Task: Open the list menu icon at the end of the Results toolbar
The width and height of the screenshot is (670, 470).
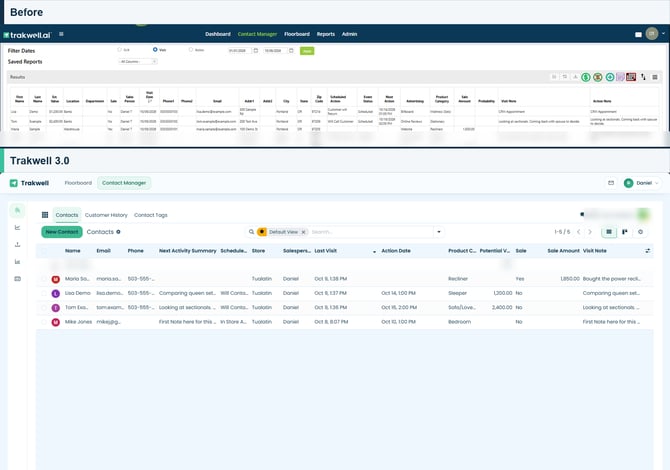Action: 655,77
